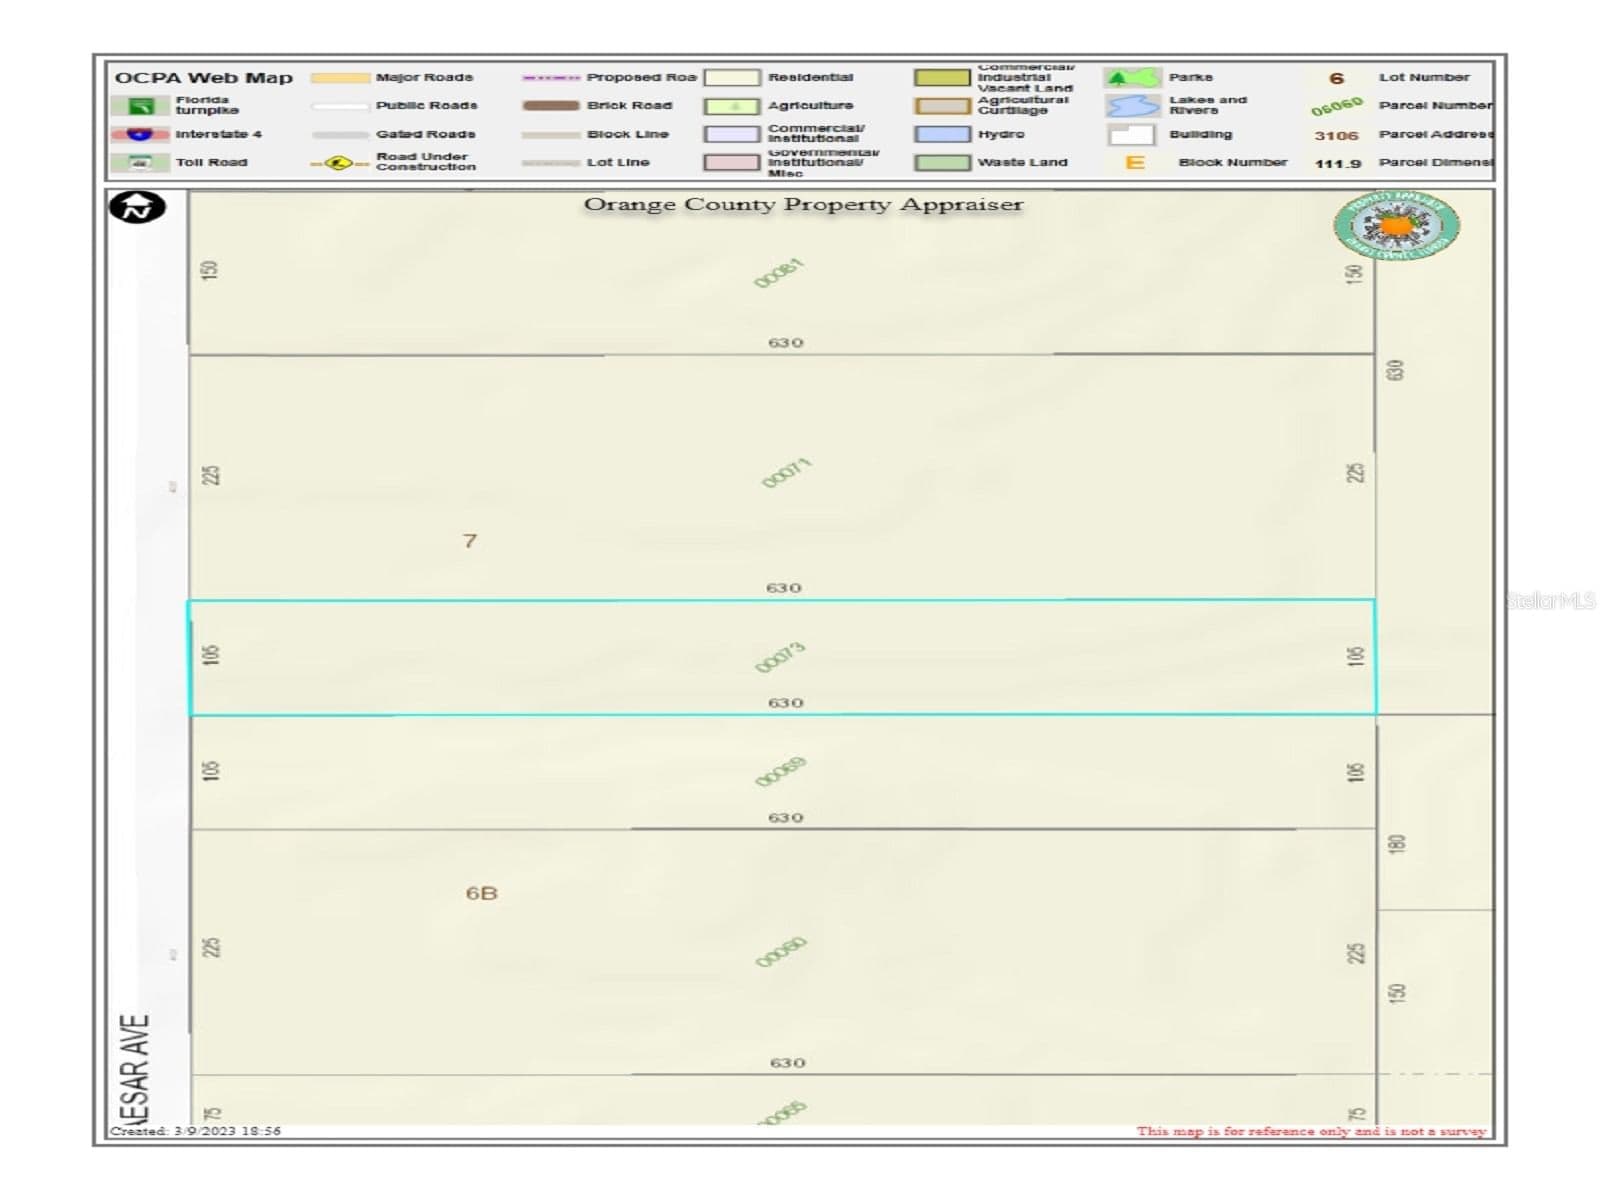
Task: Click the 105 dimension left of parcel 00073
Action: pyautogui.click(x=210, y=655)
